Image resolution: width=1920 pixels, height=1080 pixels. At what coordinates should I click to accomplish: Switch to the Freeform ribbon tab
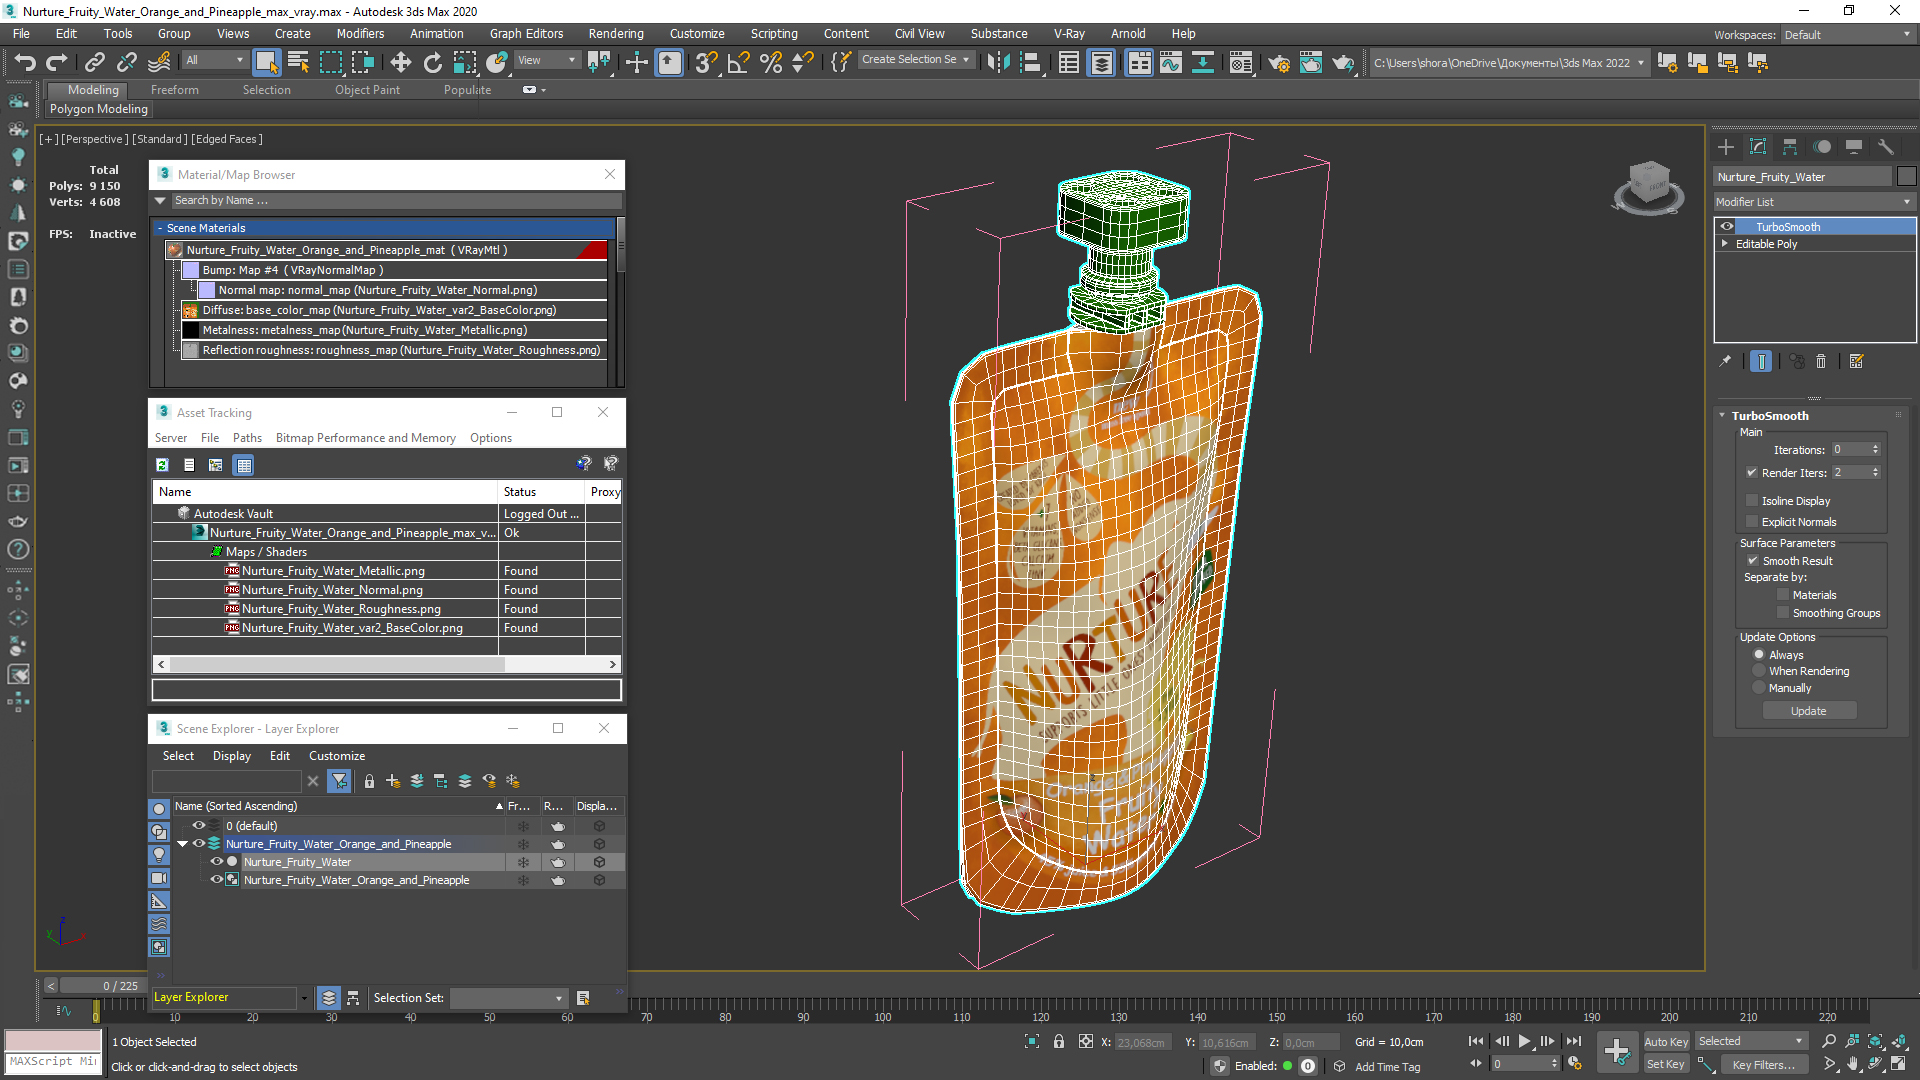coord(174,90)
